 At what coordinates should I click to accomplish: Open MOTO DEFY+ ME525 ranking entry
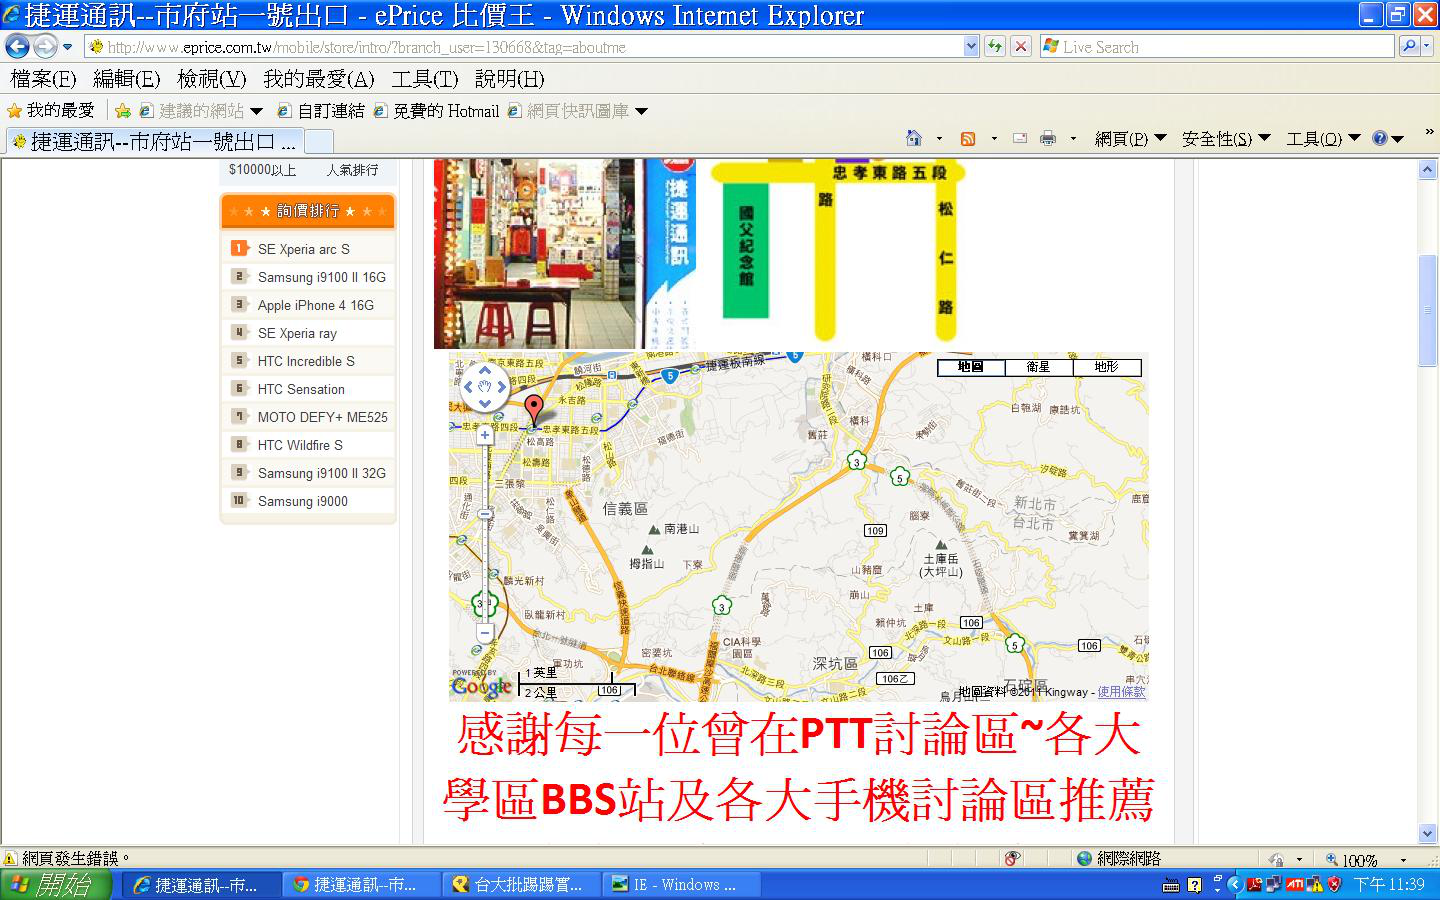322,417
